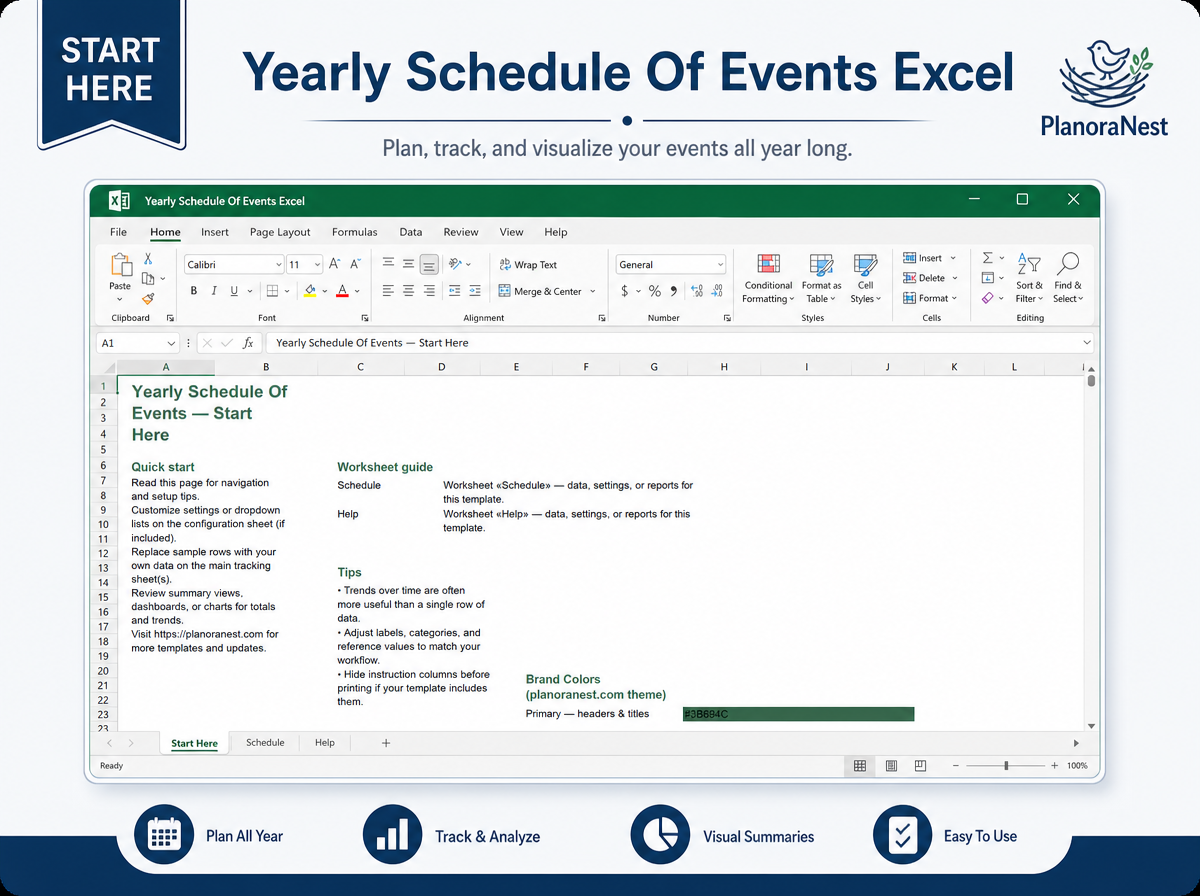This screenshot has height=896, width=1200.
Task: Toggle Bold formatting
Action: coord(194,291)
